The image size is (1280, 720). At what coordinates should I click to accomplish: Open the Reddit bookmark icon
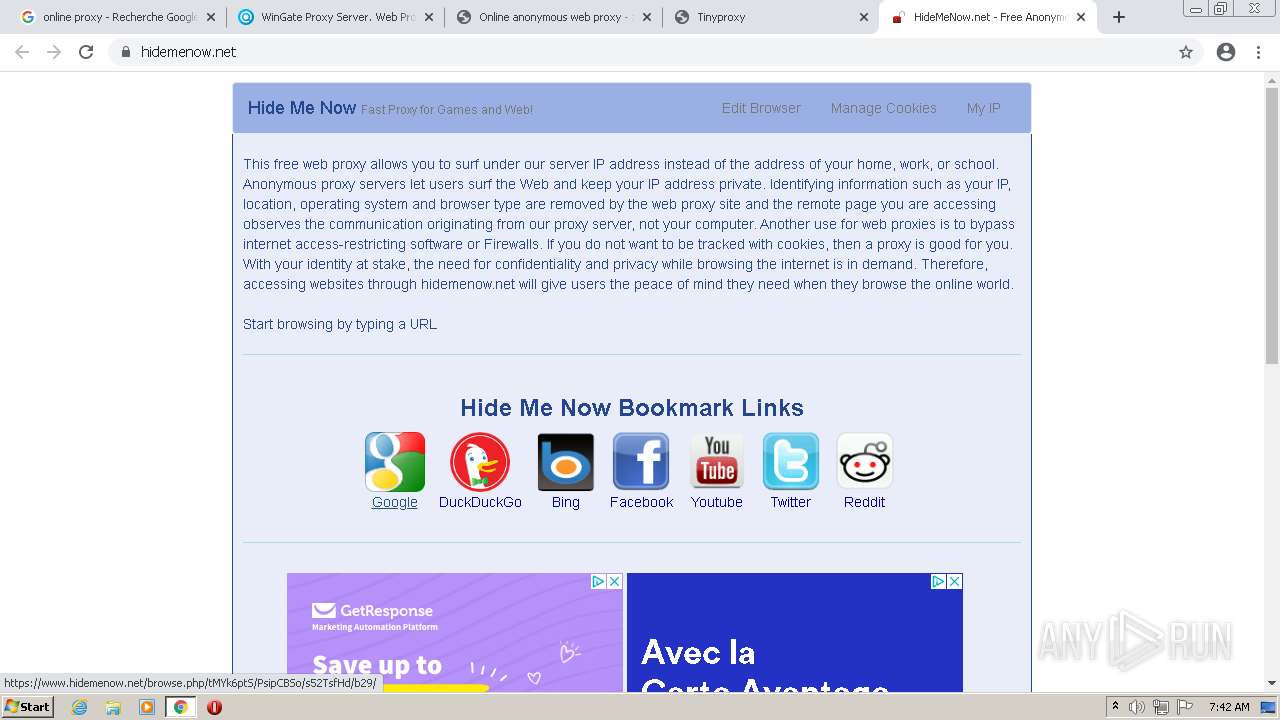(x=865, y=462)
